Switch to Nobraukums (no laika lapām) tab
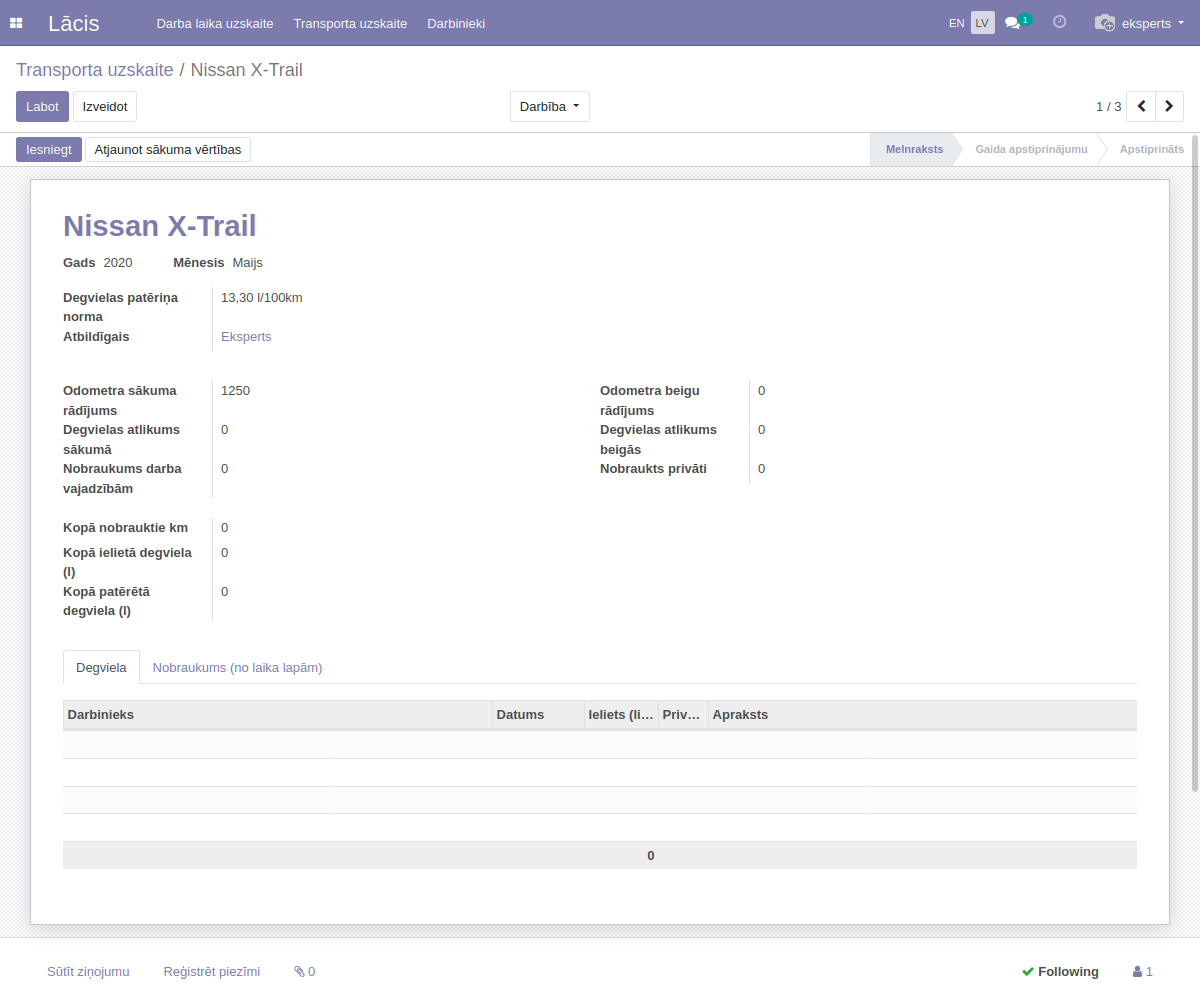The height and width of the screenshot is (1000, 1200). (237, 667)
